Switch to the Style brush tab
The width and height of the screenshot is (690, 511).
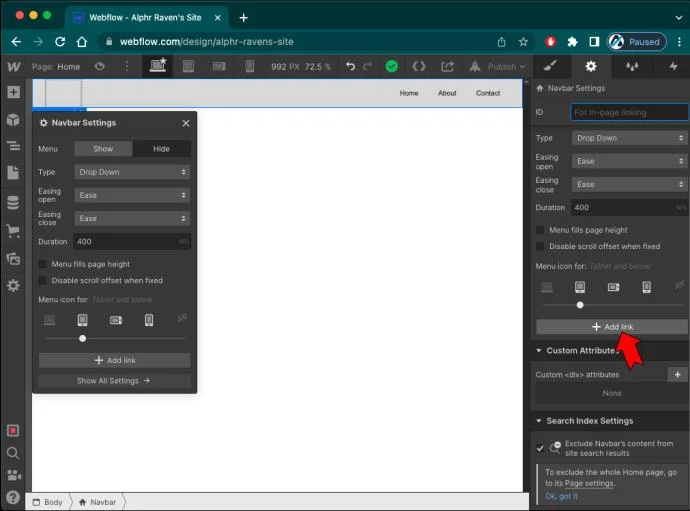click(550, 66)
